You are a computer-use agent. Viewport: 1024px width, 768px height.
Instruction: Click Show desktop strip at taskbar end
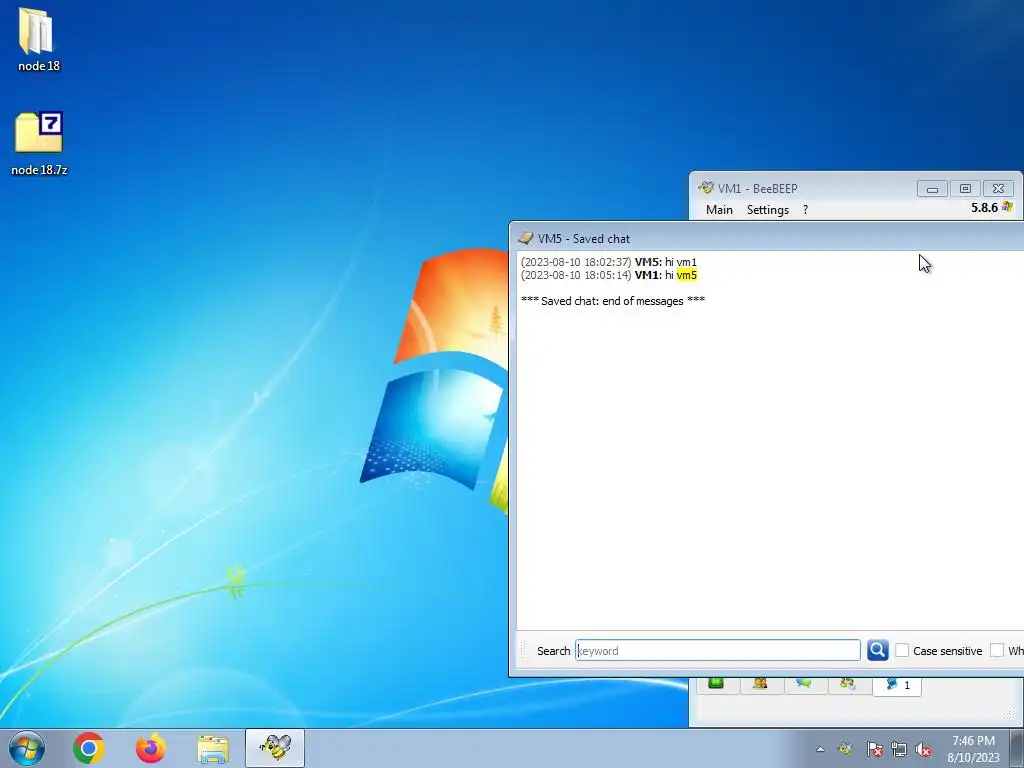1017,748
